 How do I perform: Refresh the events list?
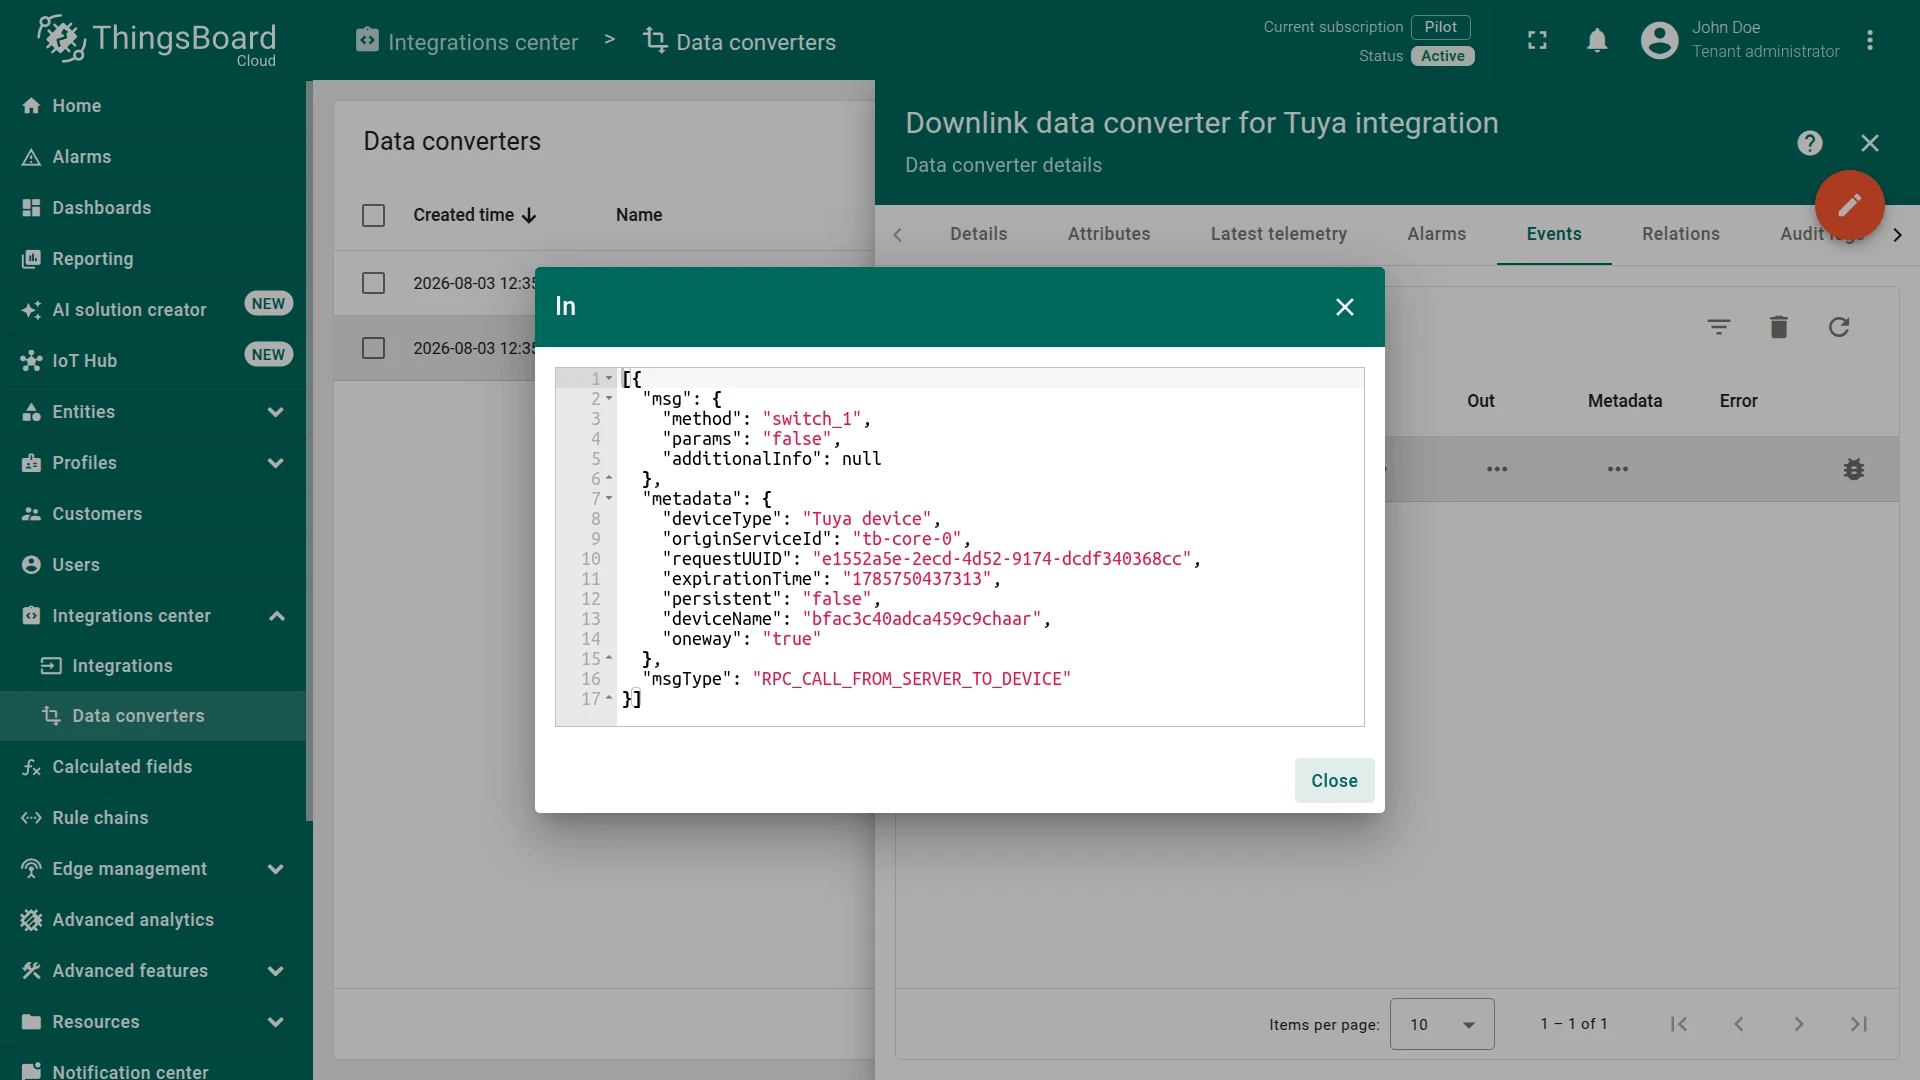(1838, 327)
